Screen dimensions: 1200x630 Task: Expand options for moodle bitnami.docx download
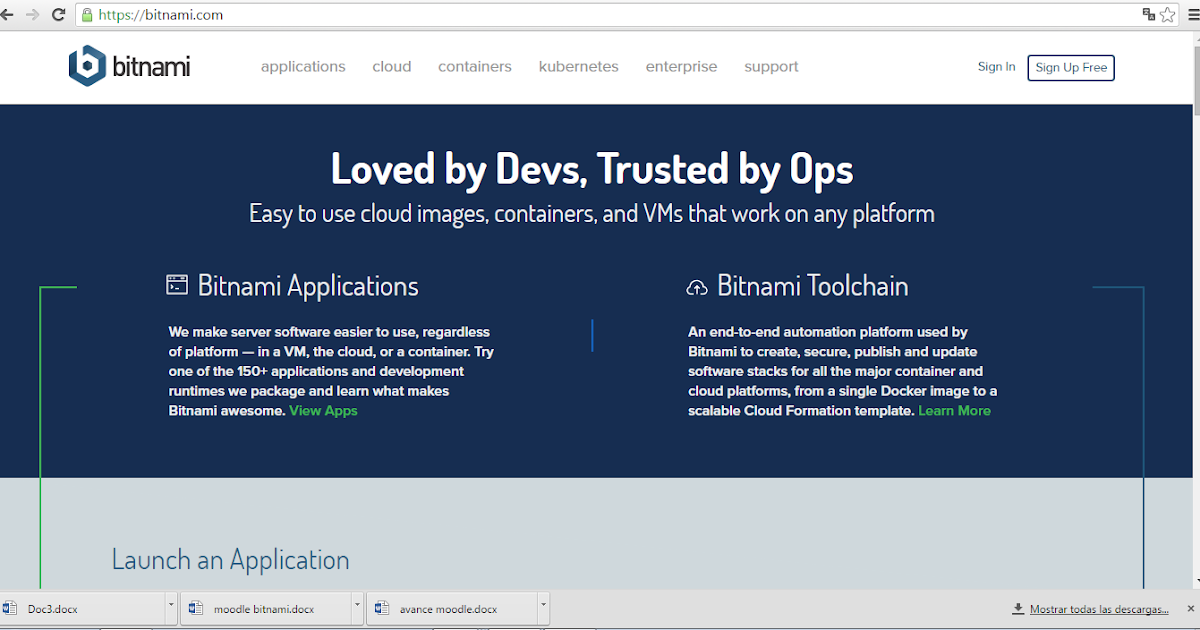pos(355,608)
